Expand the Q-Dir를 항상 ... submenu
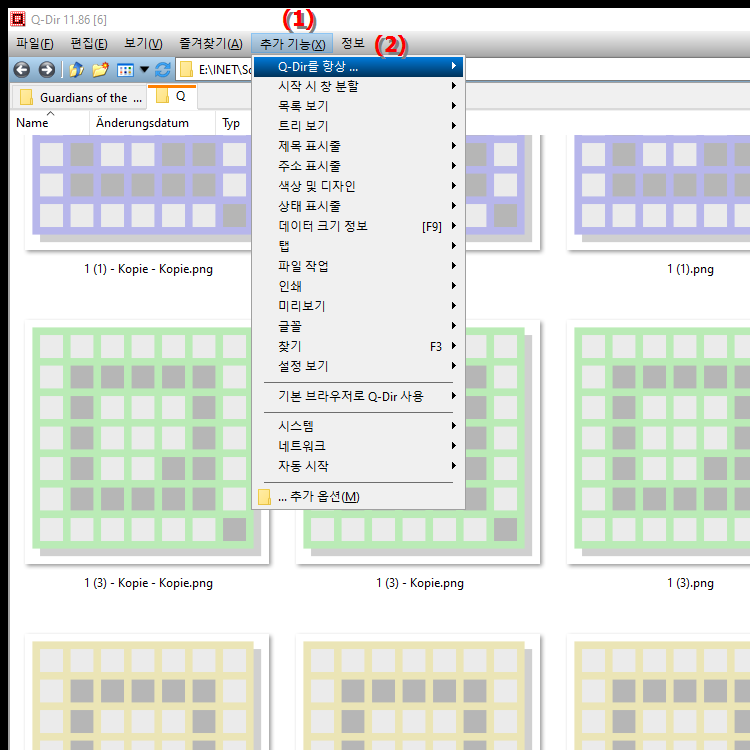Image resolution: width=750 pixels, height=750 pixels. pos(358,66)
